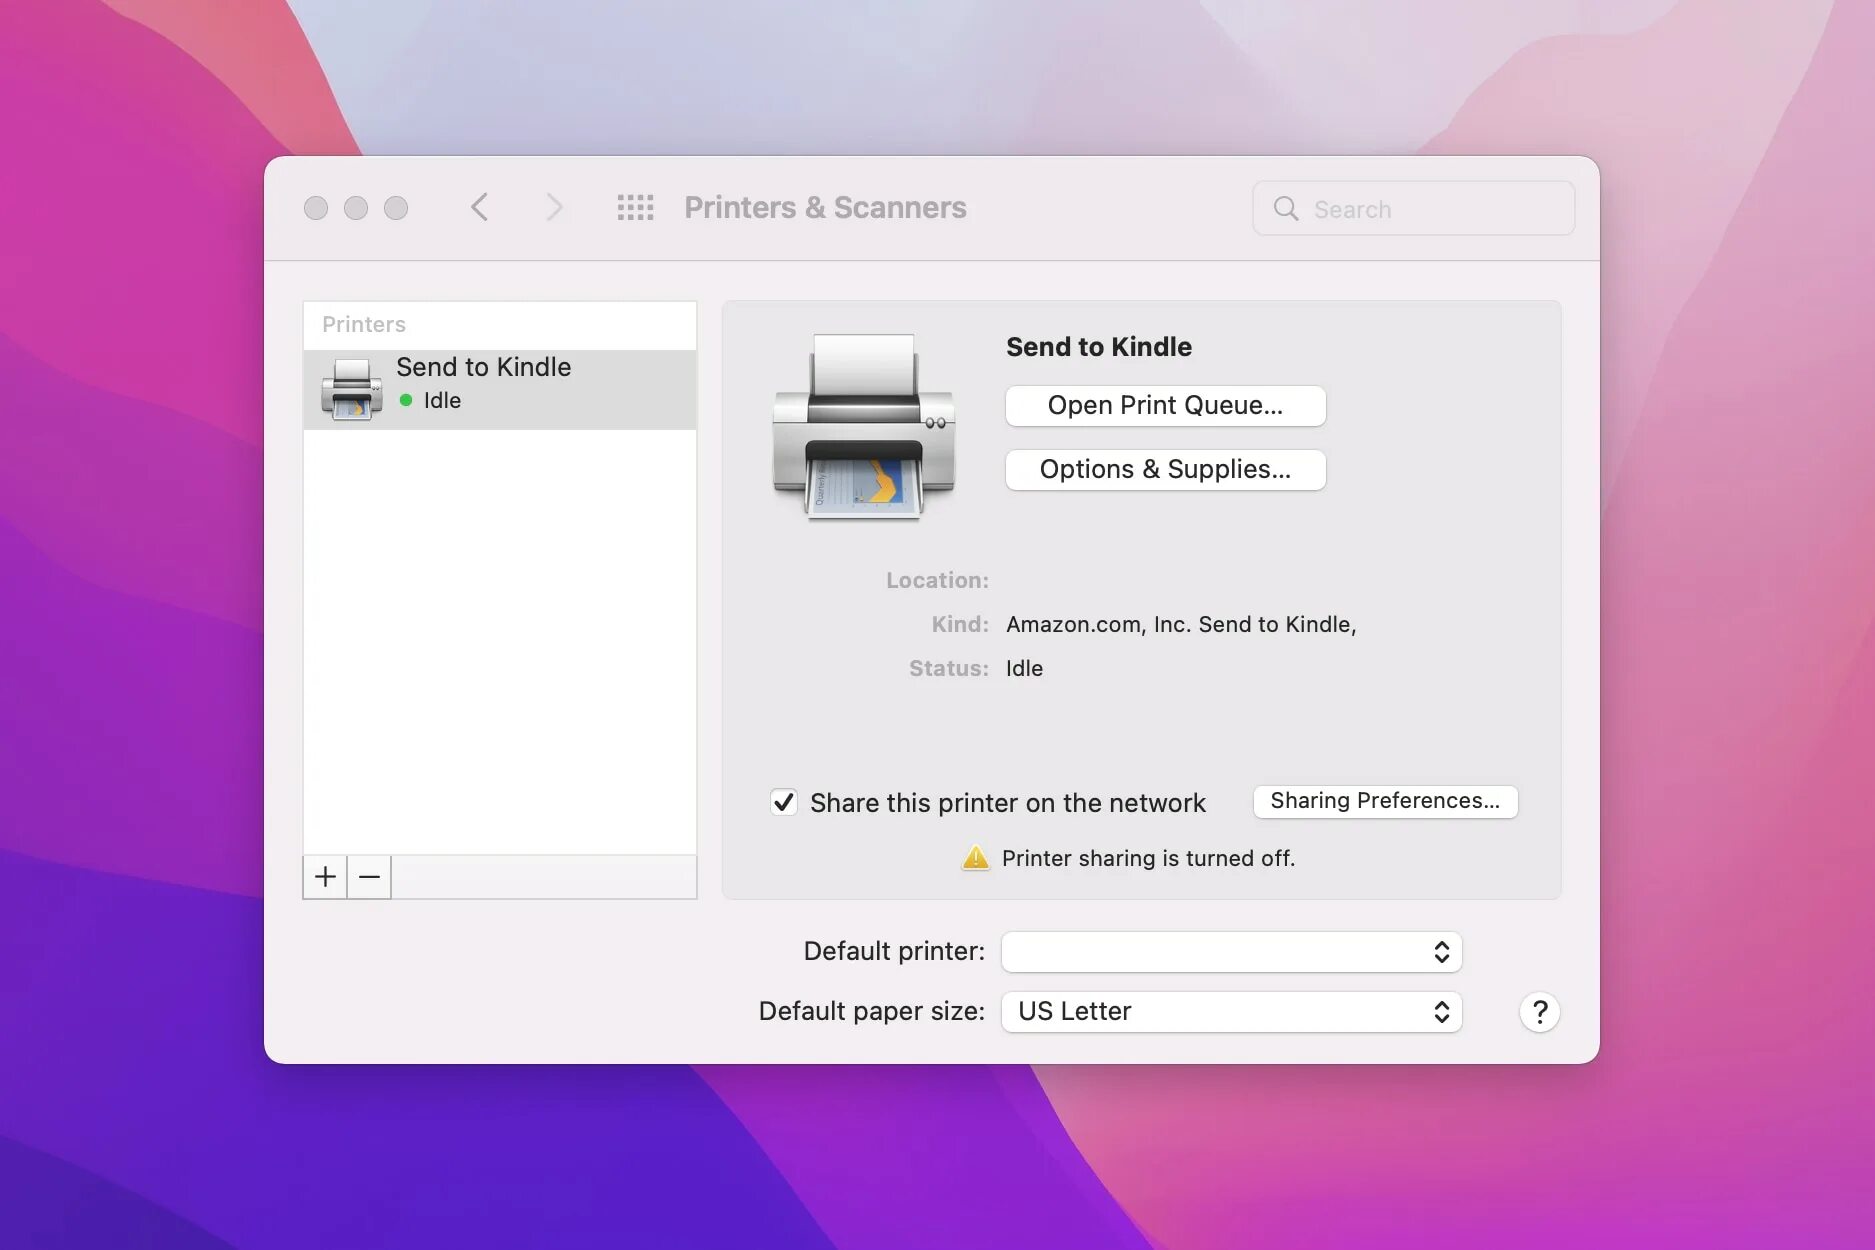Show all preferences grid icon
The image size is (1875, 1250).
(x=635, y=208)
